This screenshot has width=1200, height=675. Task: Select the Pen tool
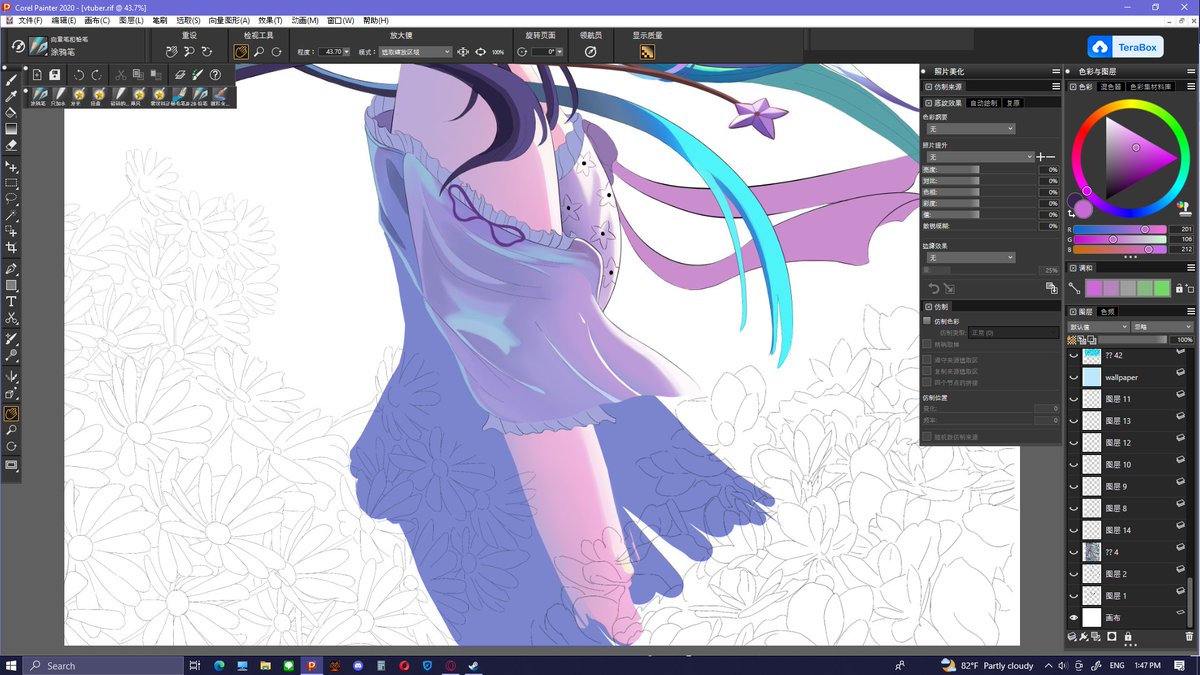point(12,269)
